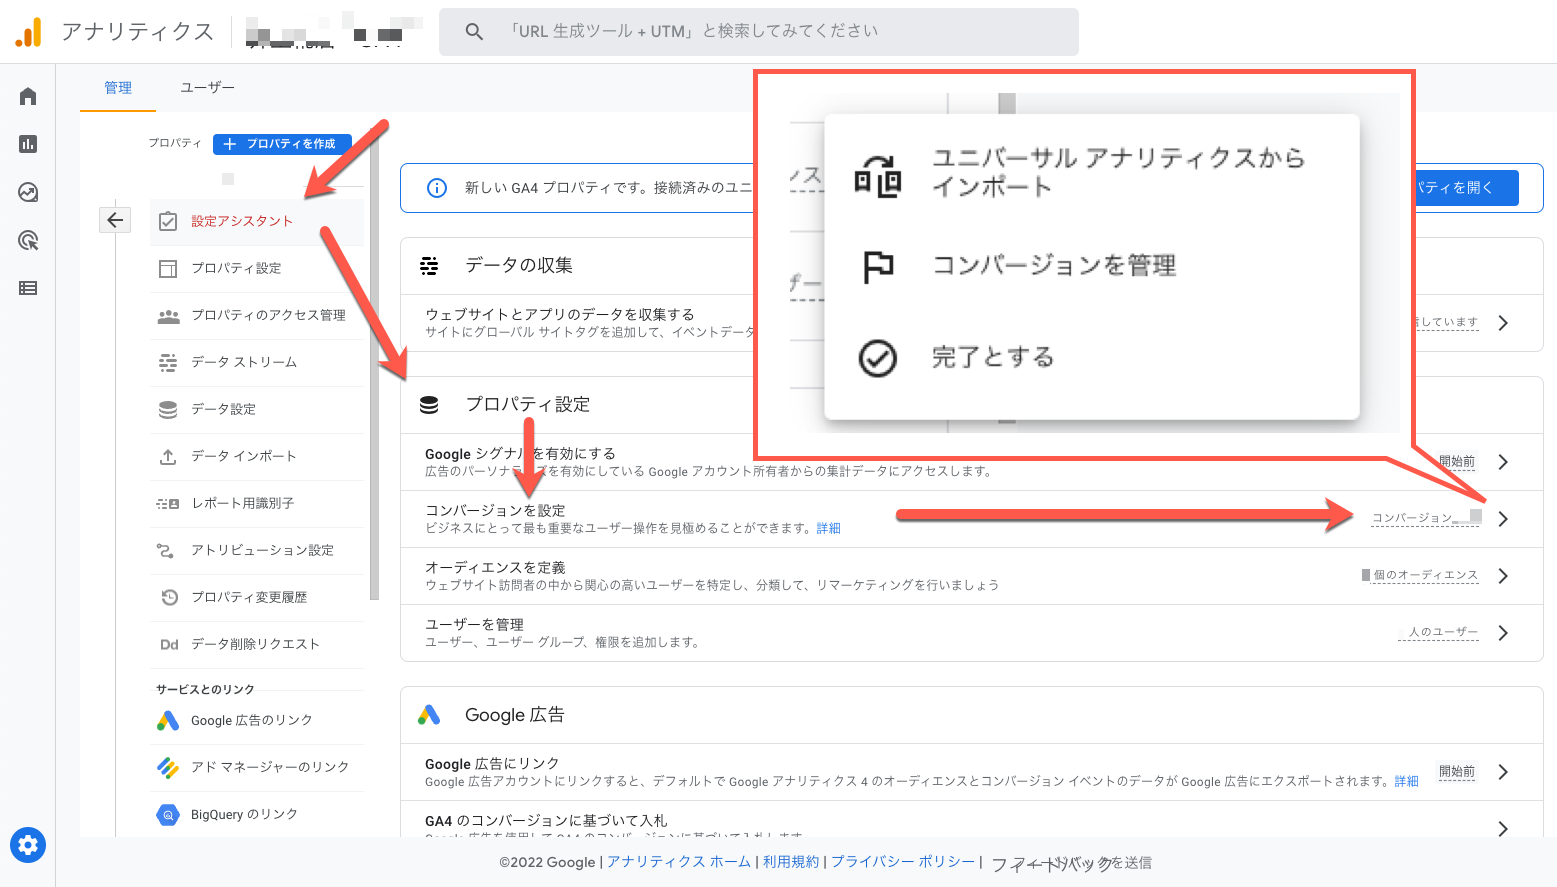Image resolution: width=1557 pixels, height=887 pixels.
Task: Choose コンバージョンを管理 from popup menu
Action: coord(1053,266)
